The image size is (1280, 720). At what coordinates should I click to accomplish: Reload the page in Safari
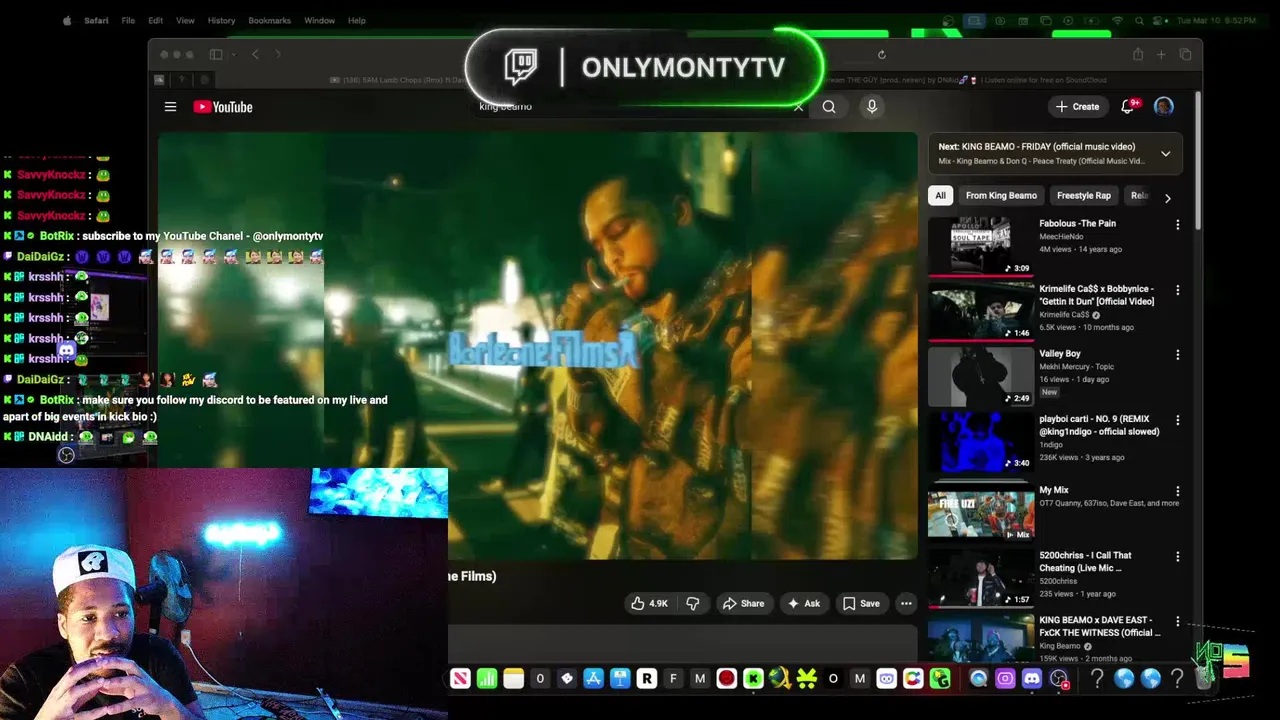(881, 55)
